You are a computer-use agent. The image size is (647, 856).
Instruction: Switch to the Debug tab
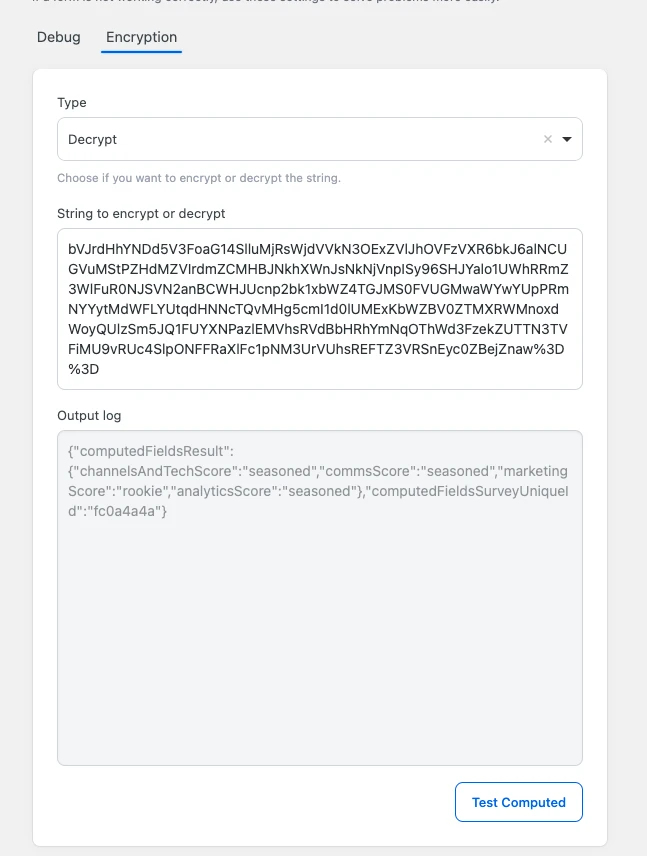tap(59, 37)
